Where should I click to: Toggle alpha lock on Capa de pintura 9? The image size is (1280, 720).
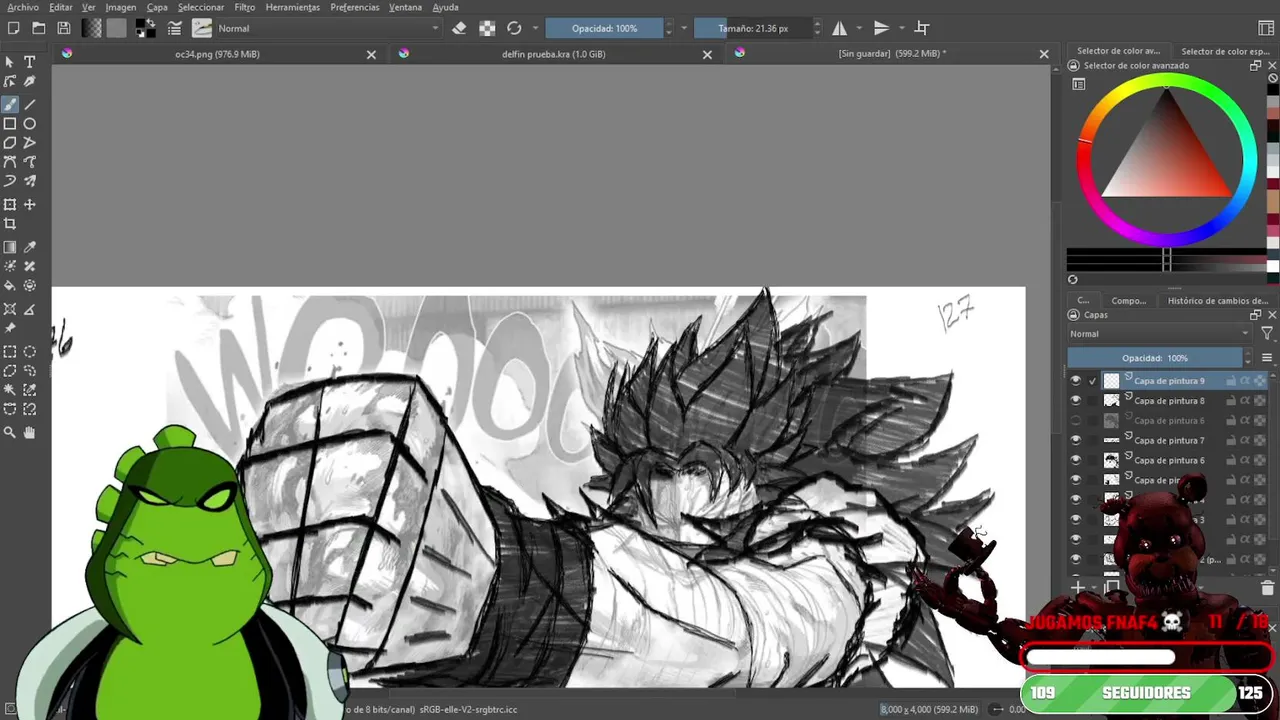(1260, 381)
